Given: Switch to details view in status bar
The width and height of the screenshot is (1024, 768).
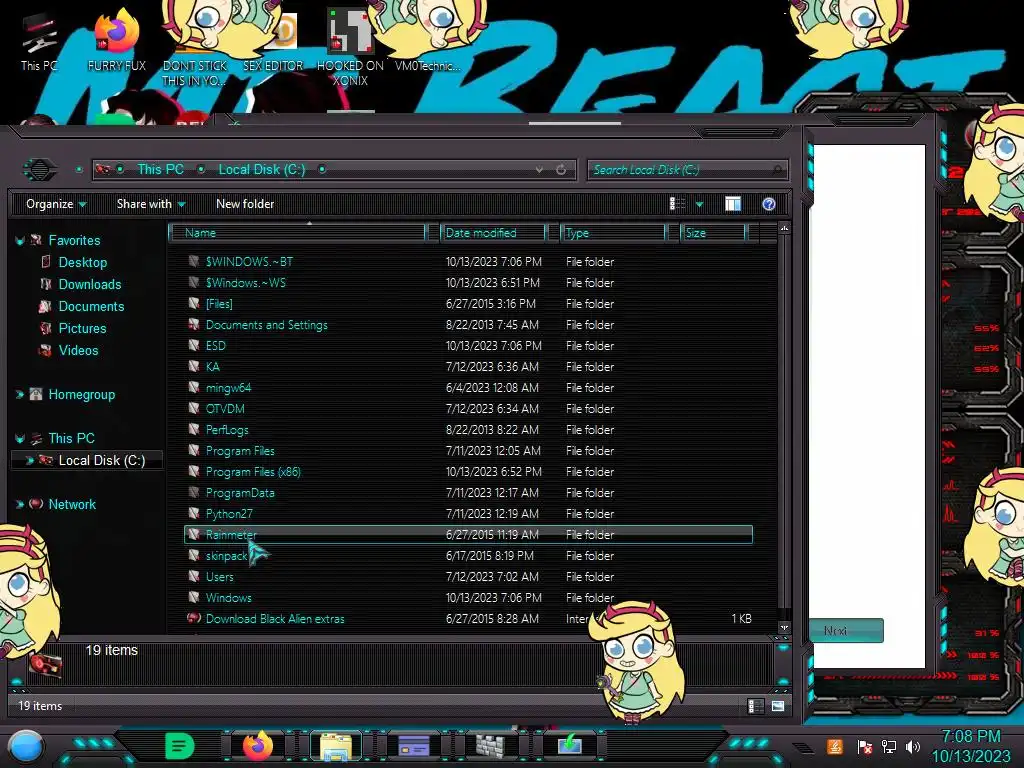Looking at the screenshot, I should point(754,706).
